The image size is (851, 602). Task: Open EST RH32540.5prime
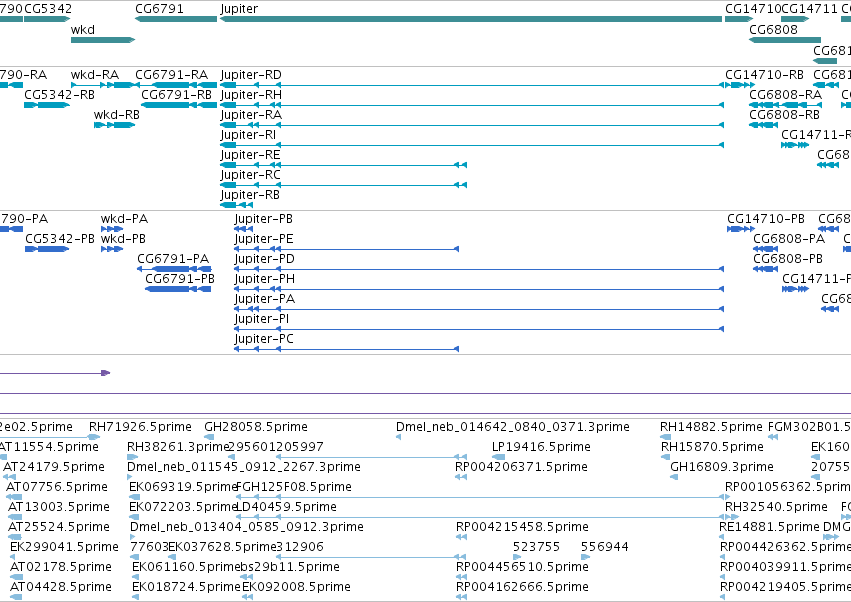tap(732, 517)
